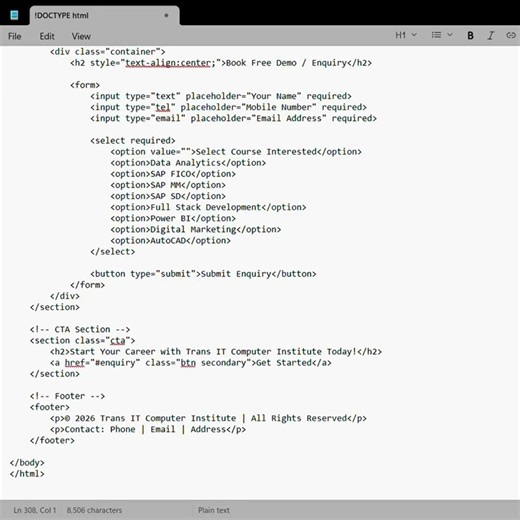Image resolution: width=520 pixels, height=520 pixels.
Task: Click the <!-- CTA Section --> comment line
Action: [80, 329]
